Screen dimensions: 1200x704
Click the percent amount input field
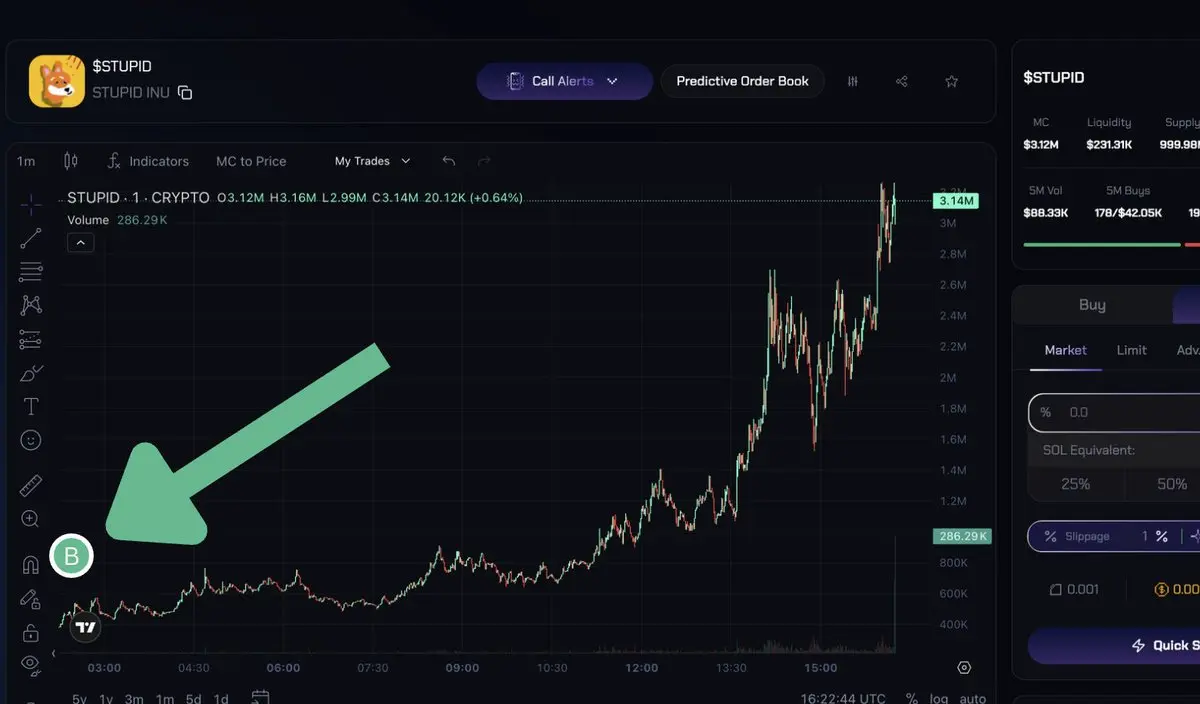tap(1114, 412)
